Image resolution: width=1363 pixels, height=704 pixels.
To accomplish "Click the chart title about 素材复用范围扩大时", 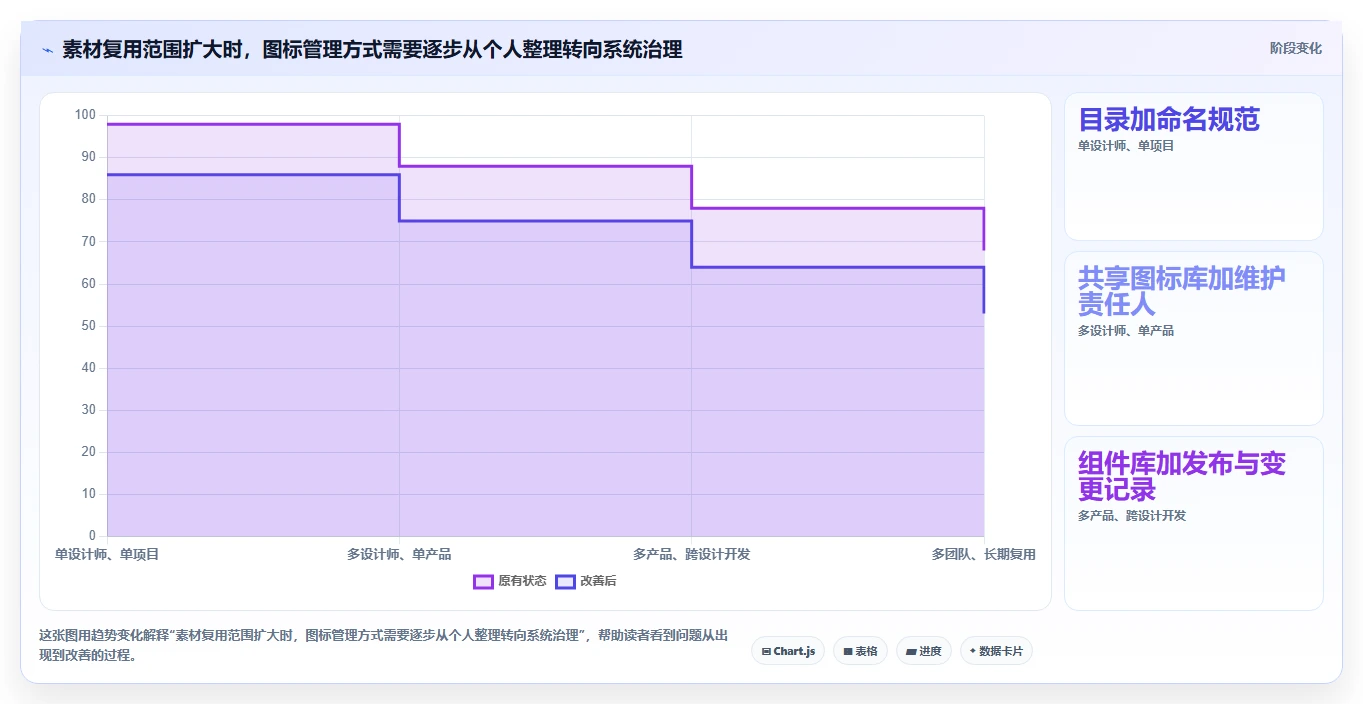I will point(372,50).
